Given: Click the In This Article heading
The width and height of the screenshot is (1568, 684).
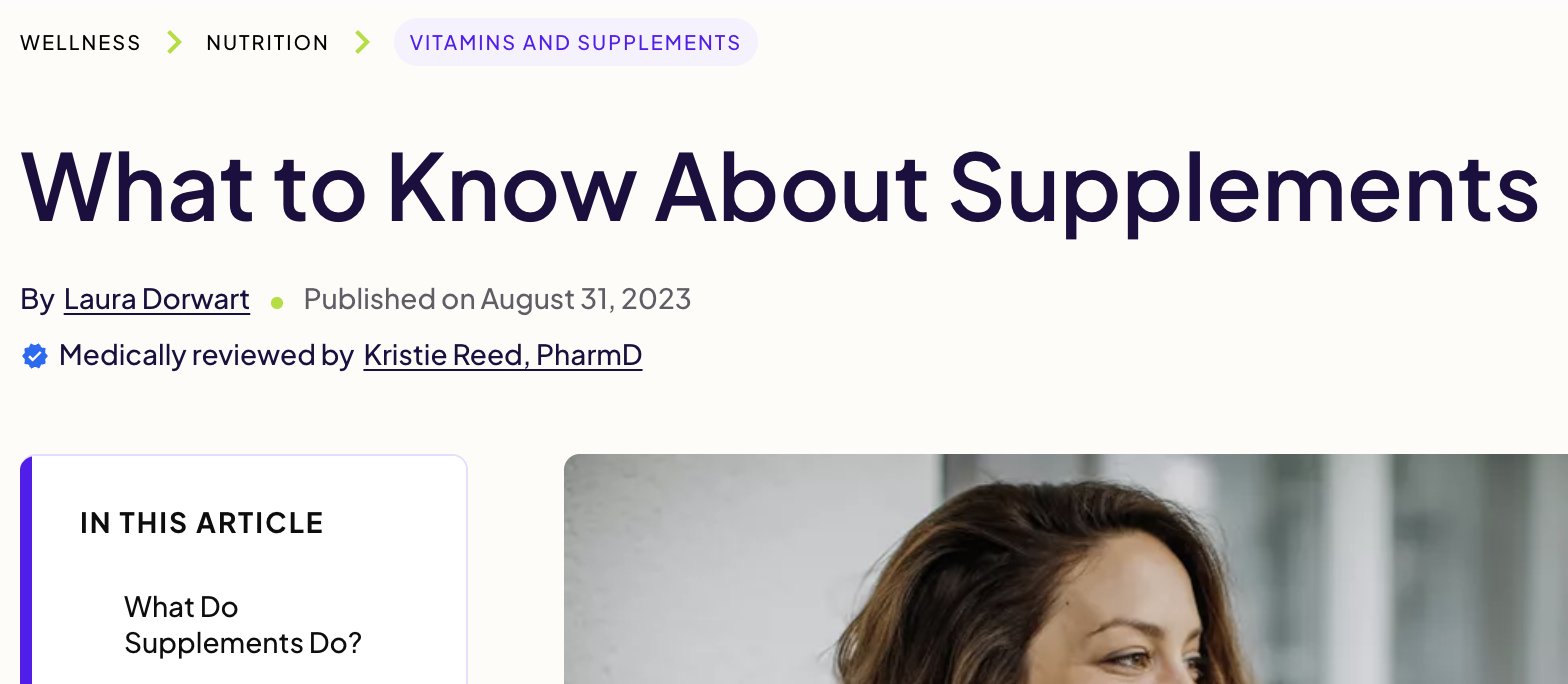Looking at the screenshot, I should pos(202,523).
